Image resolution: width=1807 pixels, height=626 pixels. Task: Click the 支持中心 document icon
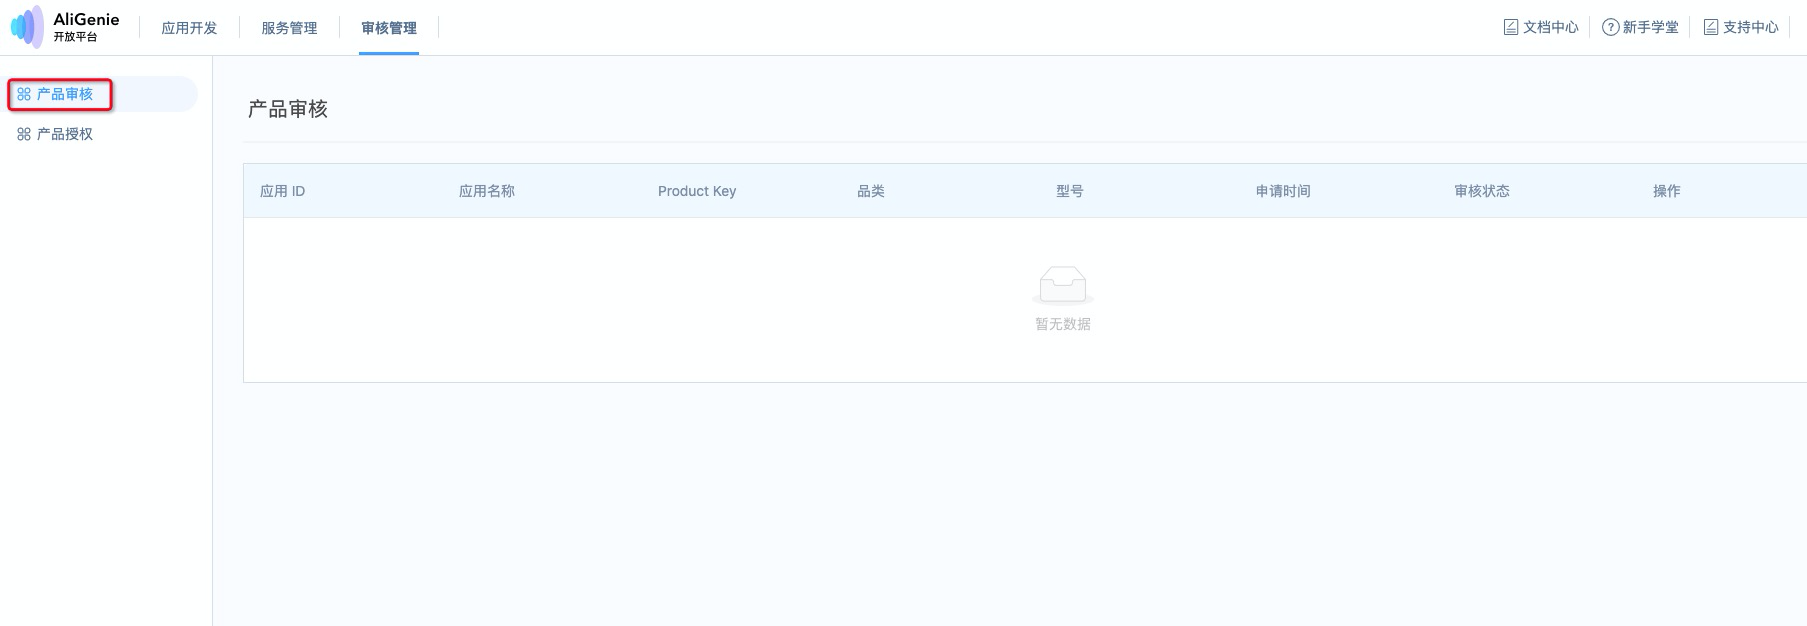point(1711,27)
